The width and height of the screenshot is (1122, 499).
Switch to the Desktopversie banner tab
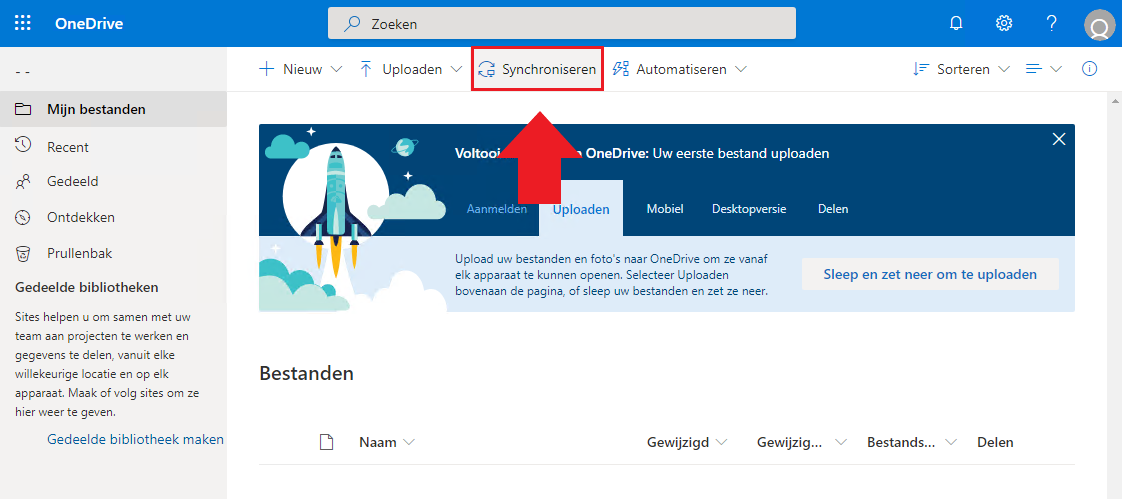point(749,209)
